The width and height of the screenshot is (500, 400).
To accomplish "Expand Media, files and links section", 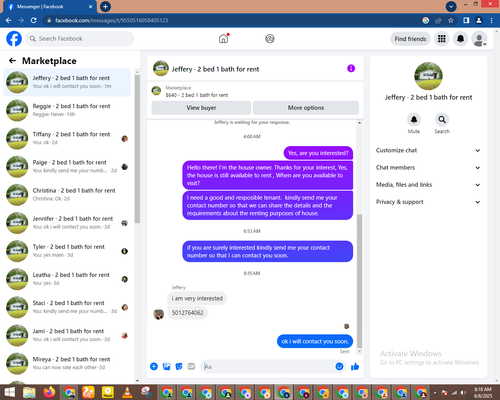I will coord(428,185).
